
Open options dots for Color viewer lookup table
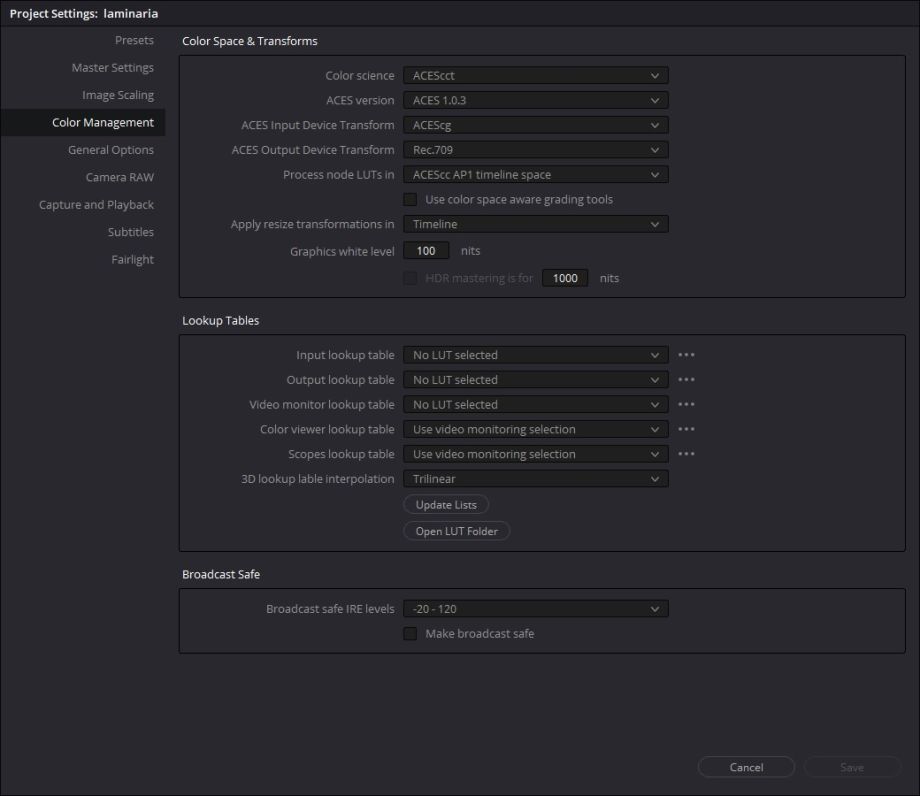(686, 430)
